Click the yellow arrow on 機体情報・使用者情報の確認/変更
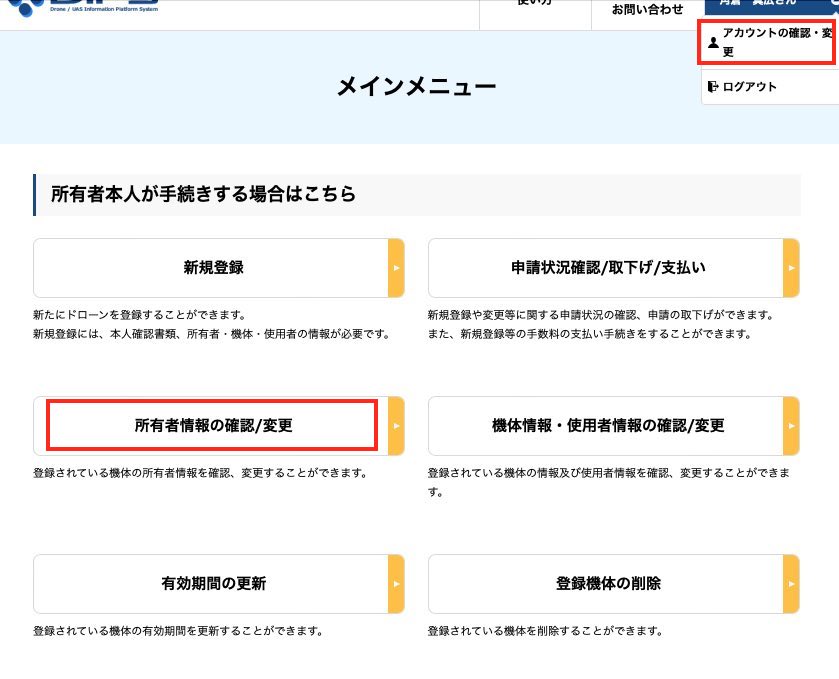This screenshot has height=679, width=839. [791, 426]
